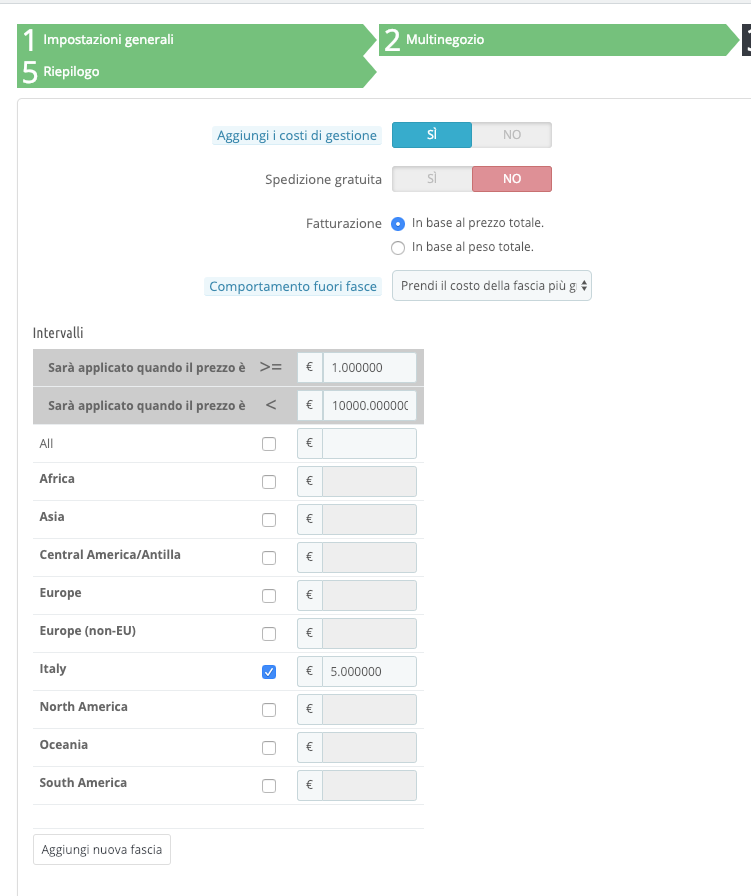Jump to the Riepilogo step
751x896 pixels.
click(71, 71)
